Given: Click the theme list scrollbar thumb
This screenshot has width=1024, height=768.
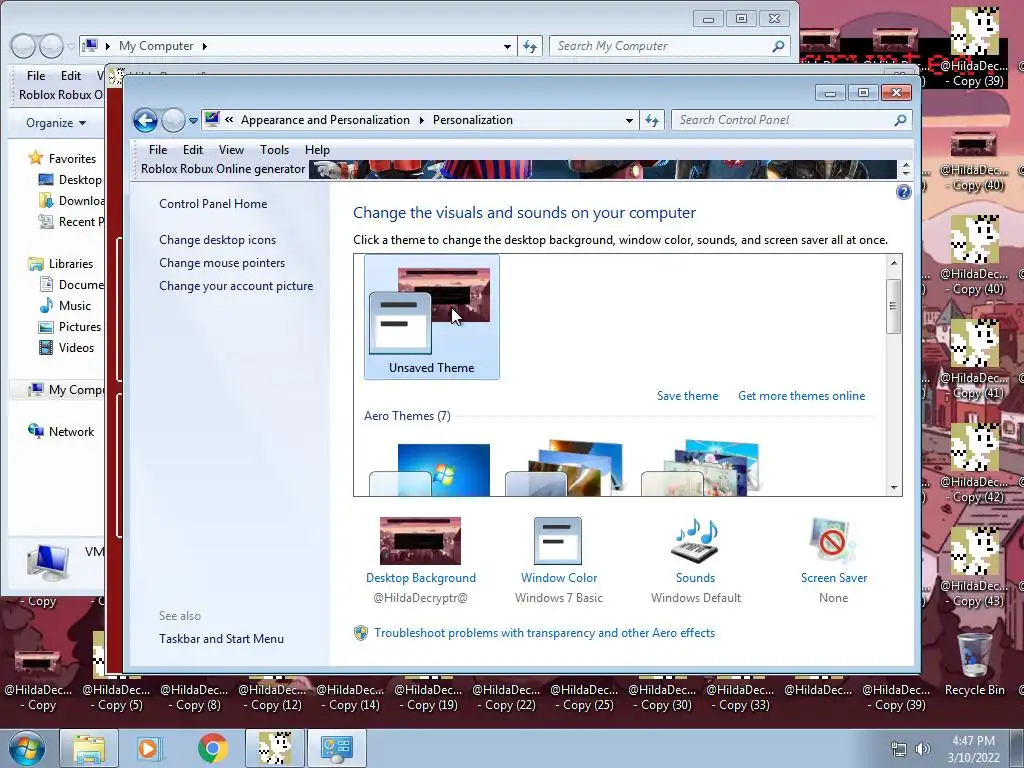Looking at the screenshot, I should (894, 306).
